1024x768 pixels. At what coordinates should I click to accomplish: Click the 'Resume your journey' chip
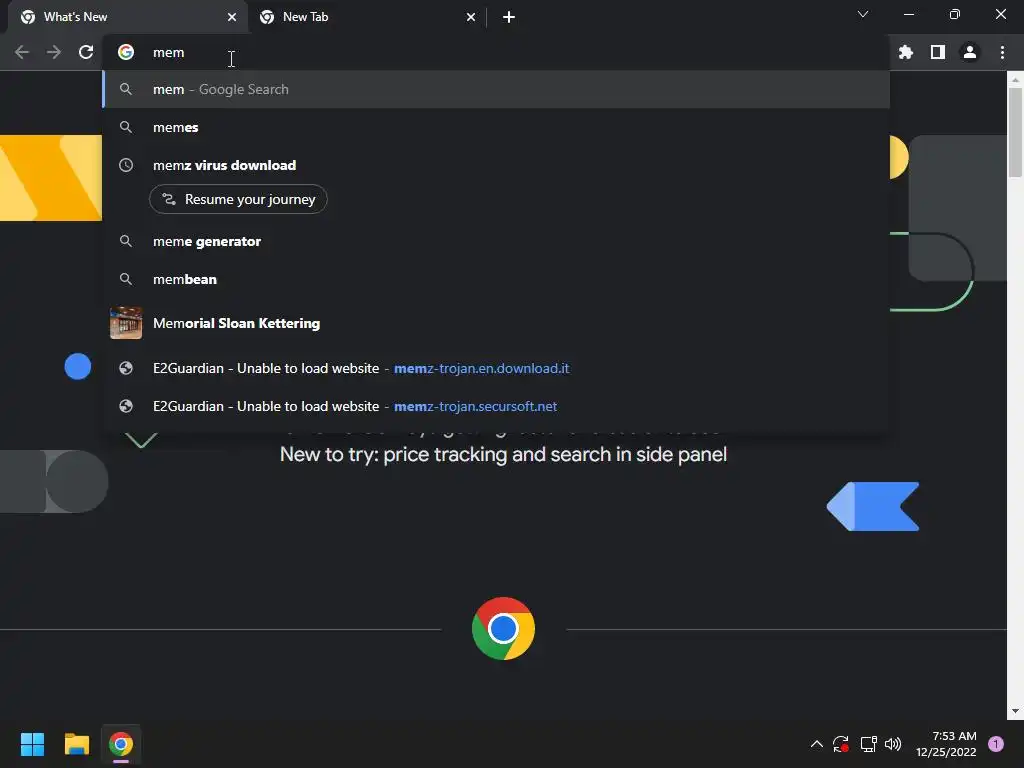click(238, 199)
